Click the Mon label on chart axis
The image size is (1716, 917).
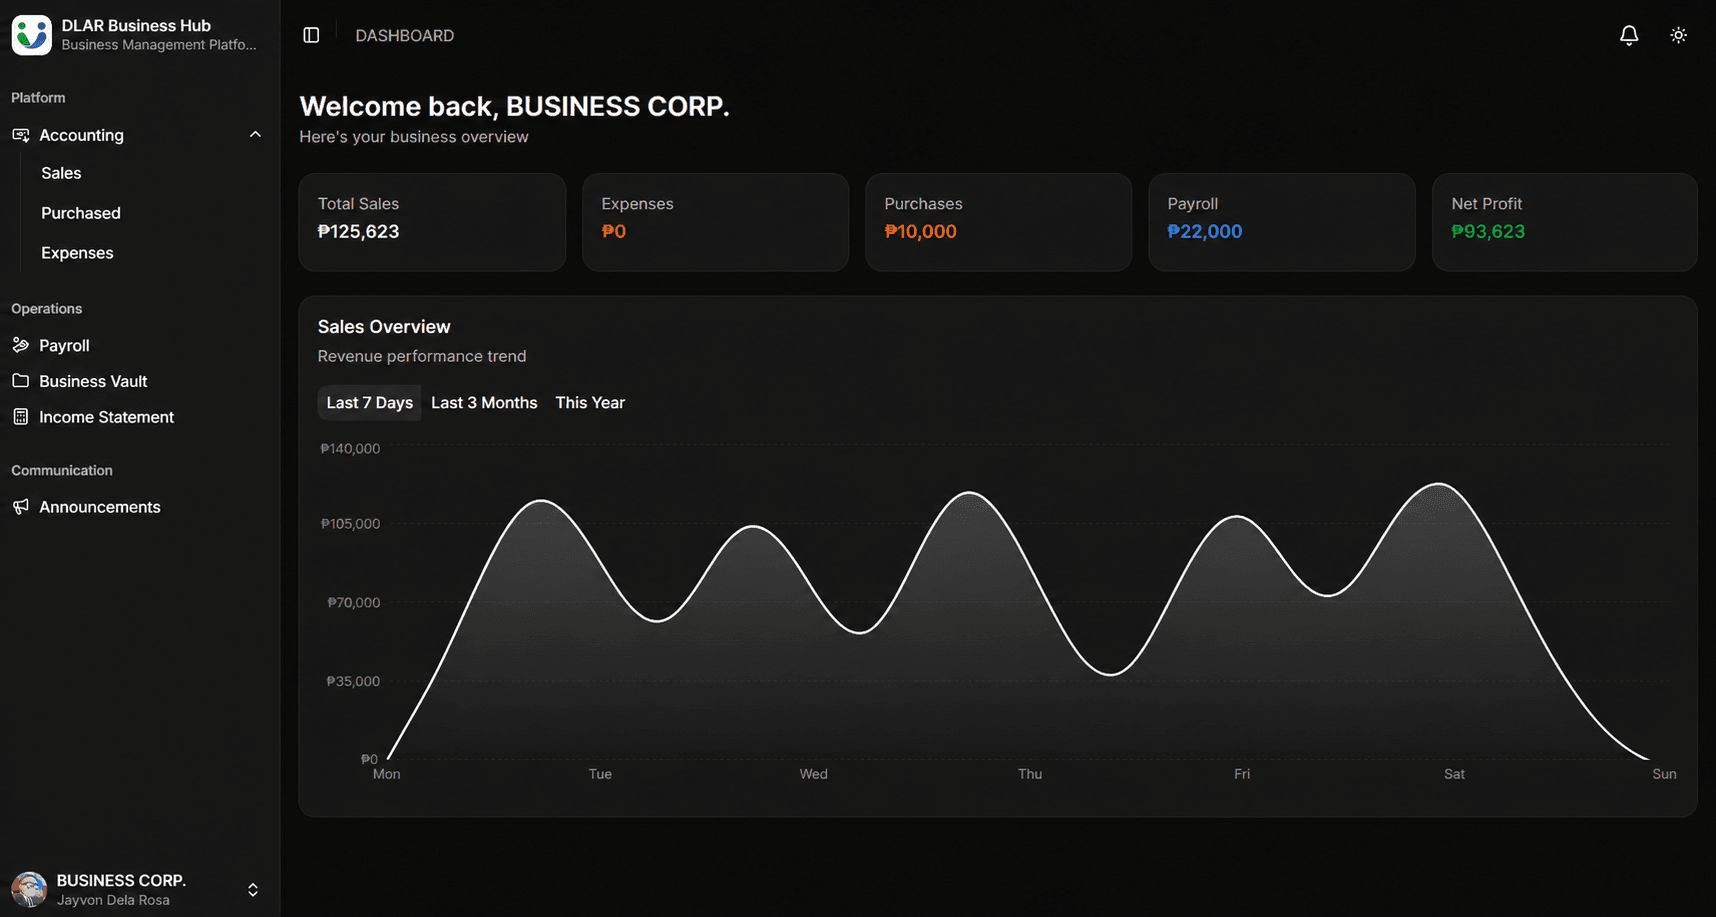tap(387, 774)
